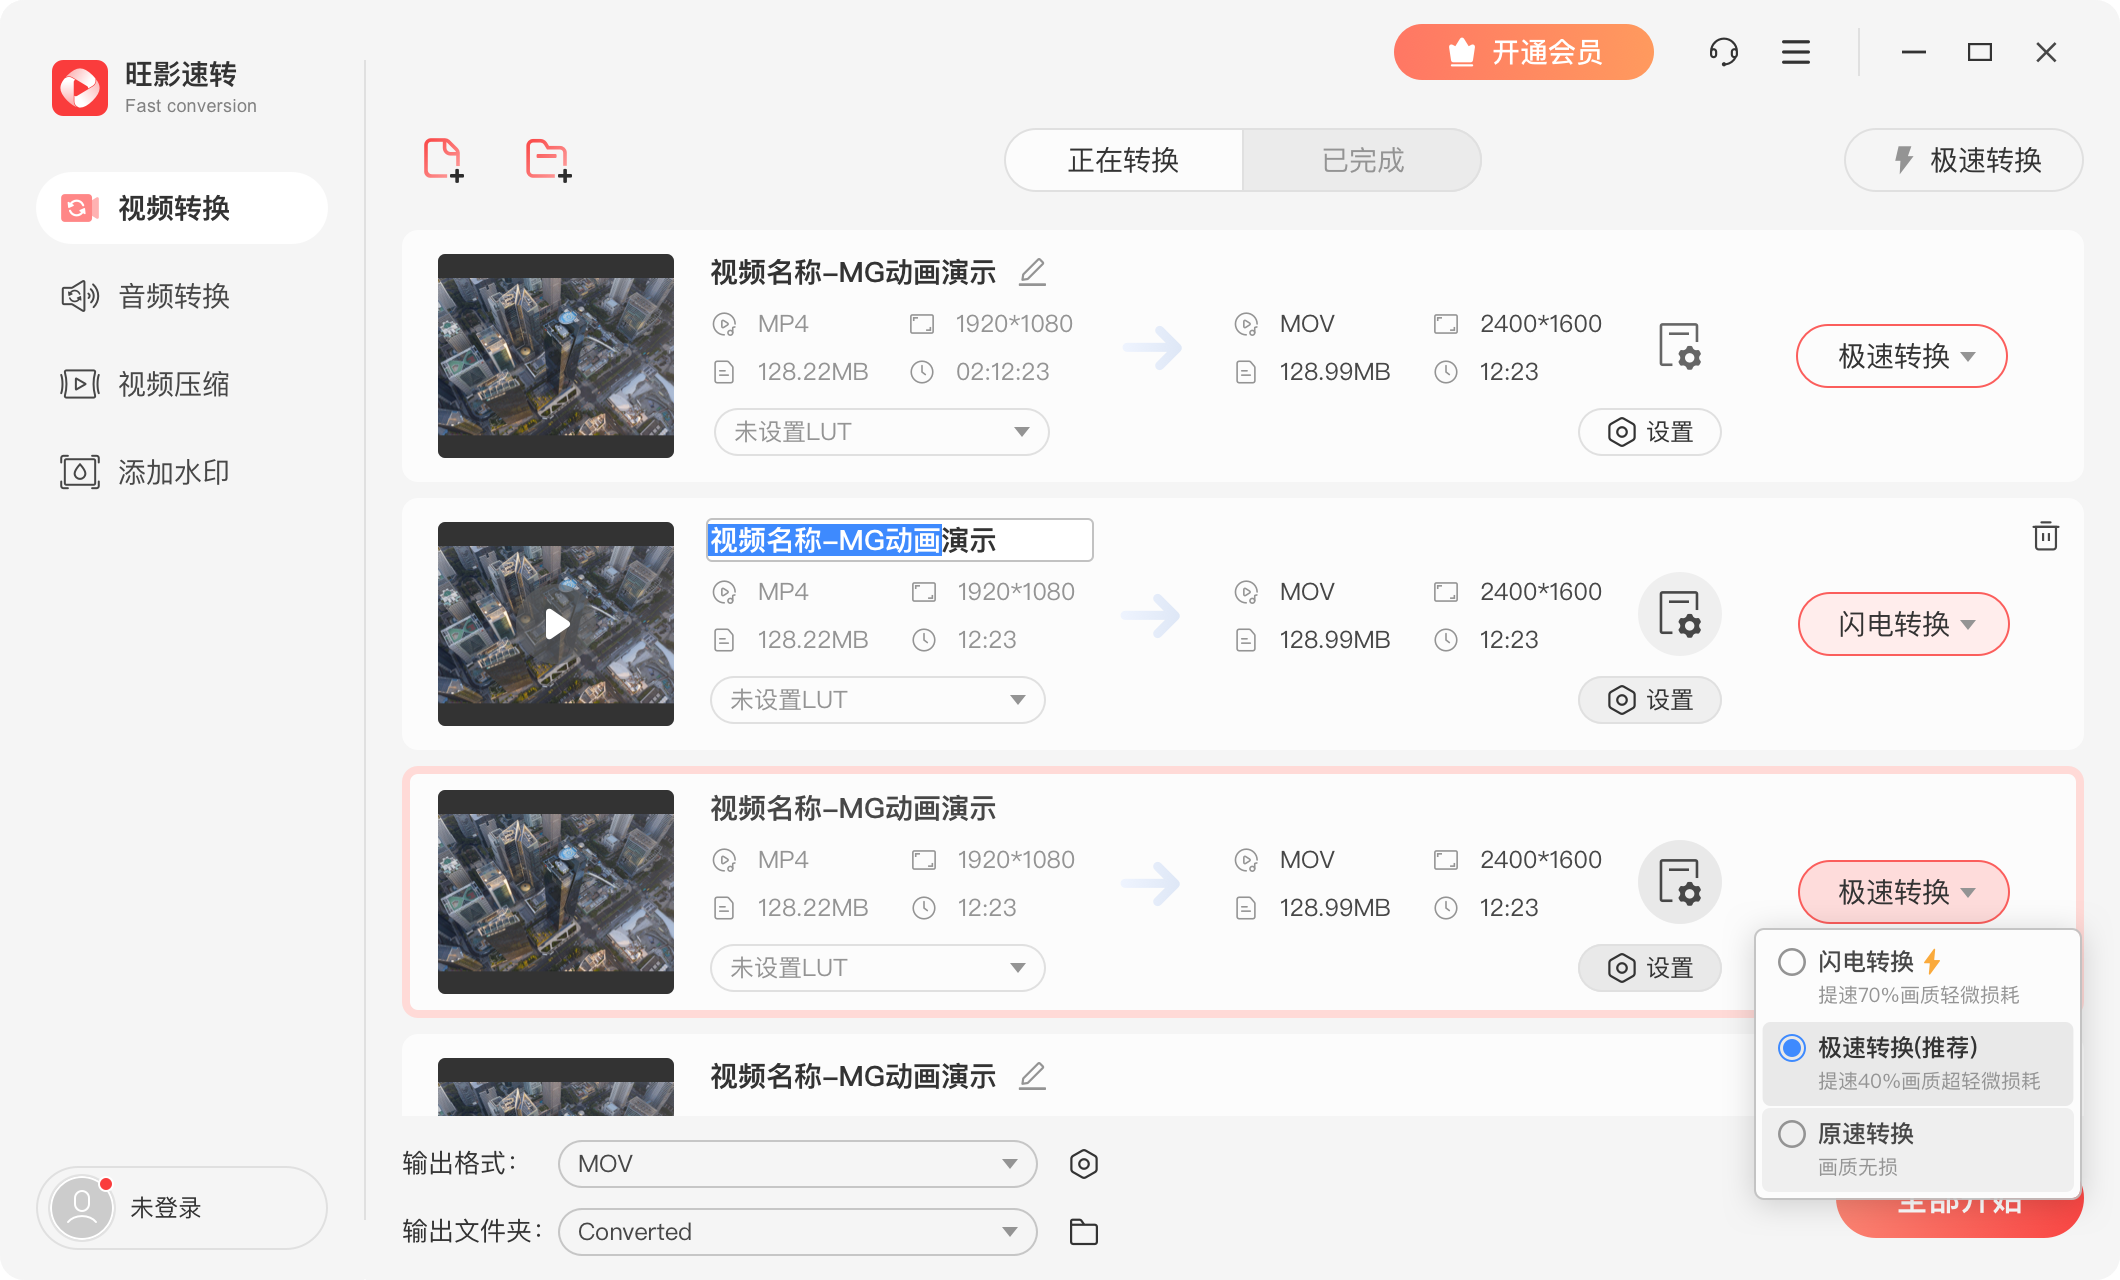Click the add file icon to import video

[x=442, y=161]
